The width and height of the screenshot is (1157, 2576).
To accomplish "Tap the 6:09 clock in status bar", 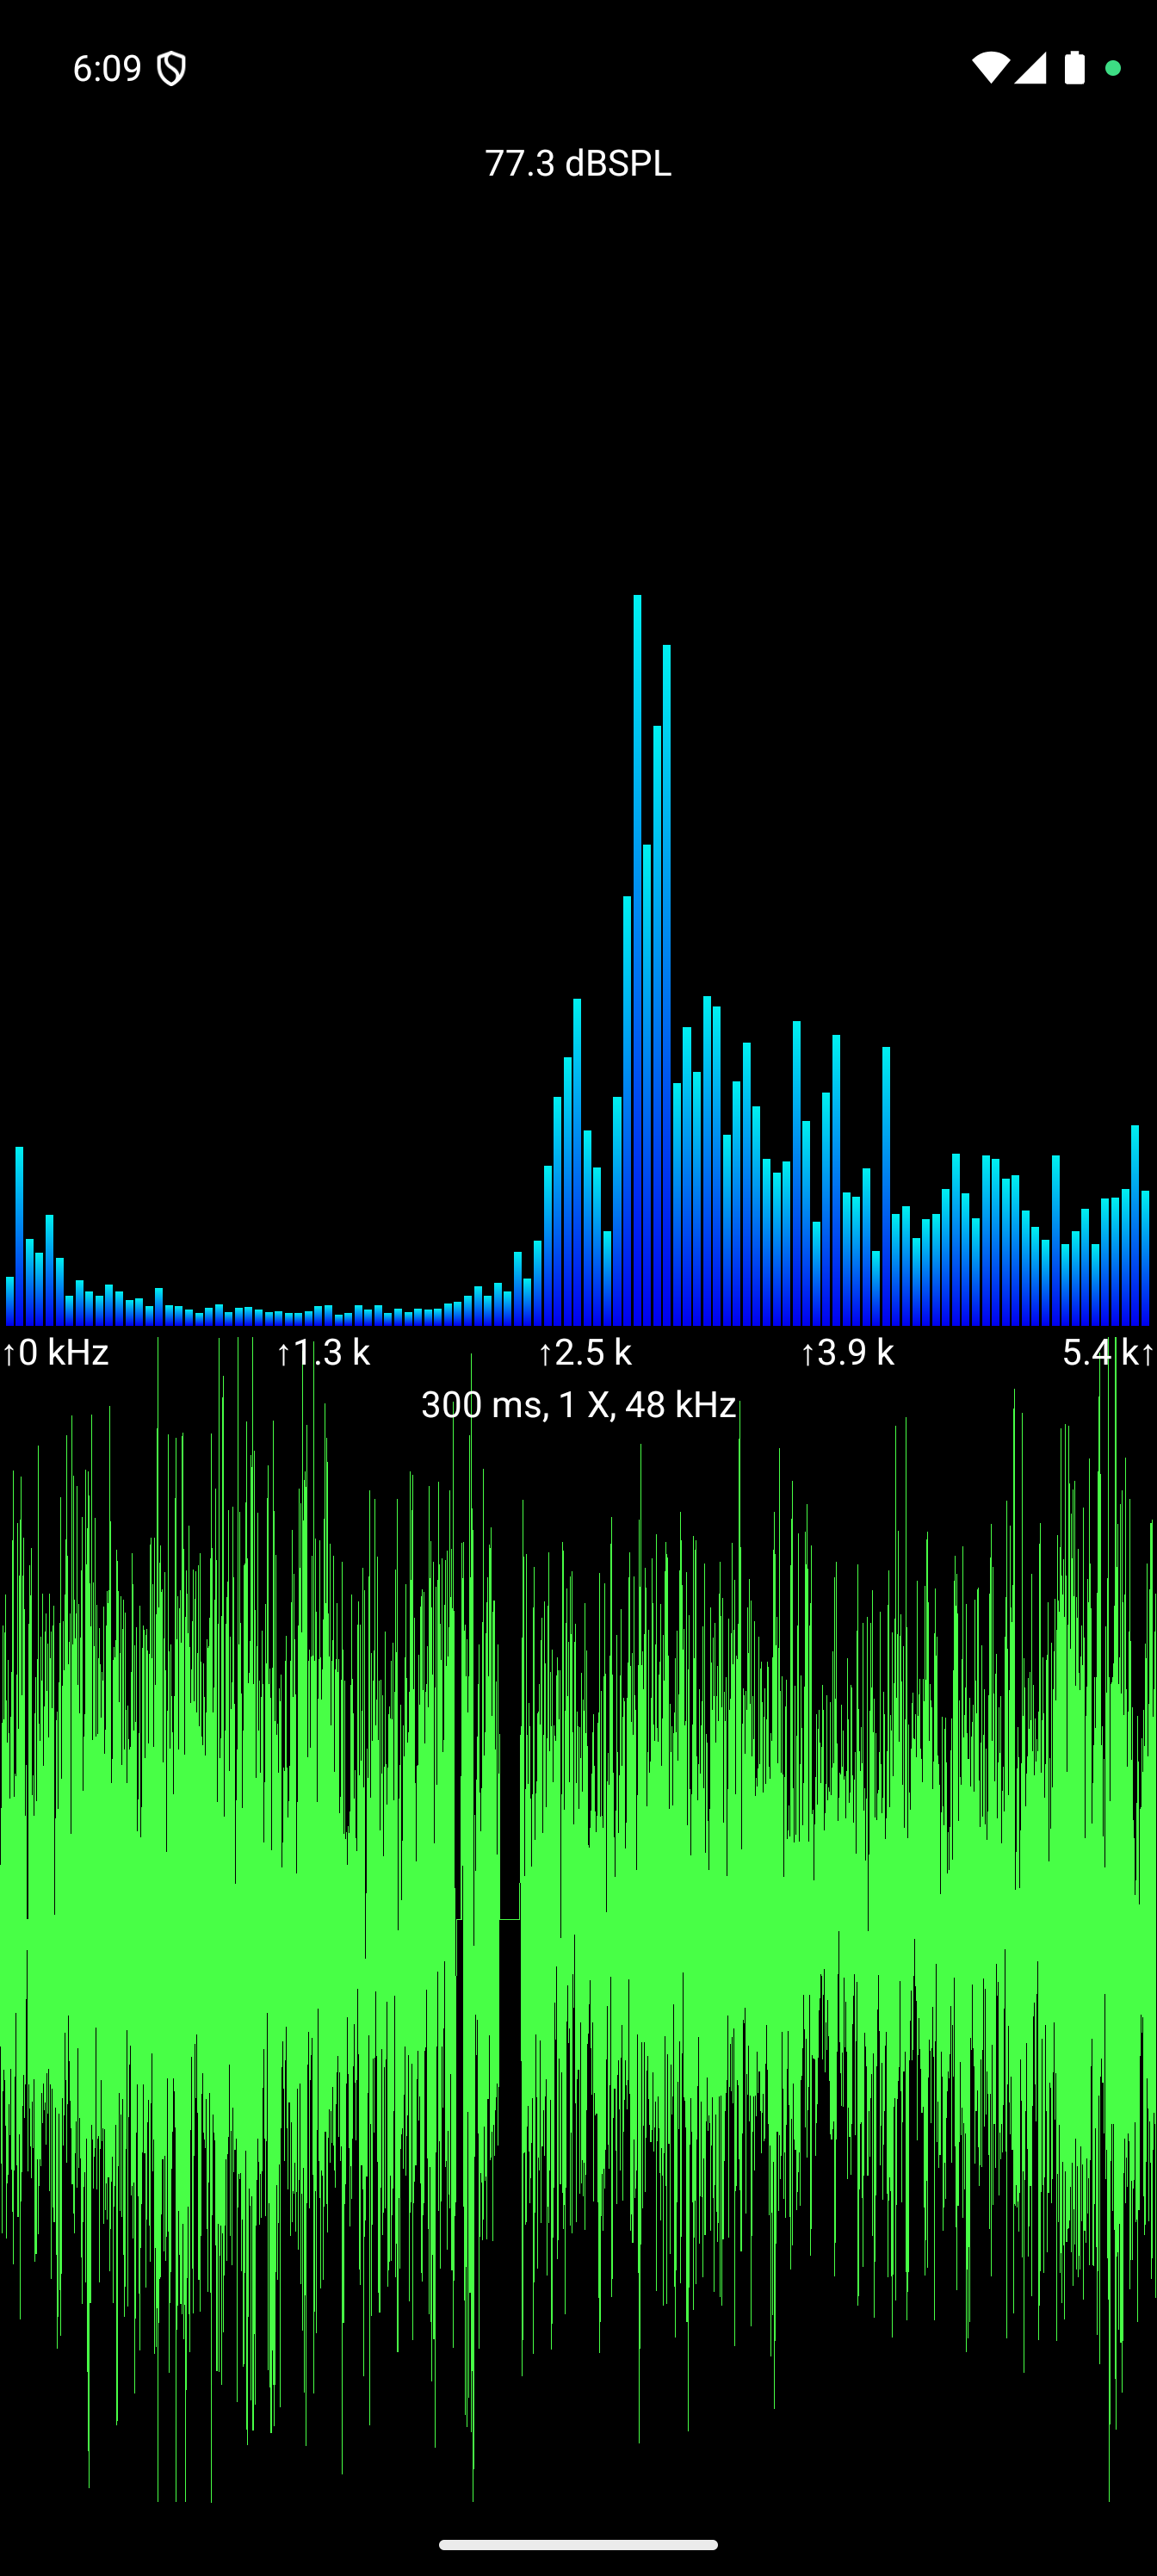I will click(x=107, y=68).
